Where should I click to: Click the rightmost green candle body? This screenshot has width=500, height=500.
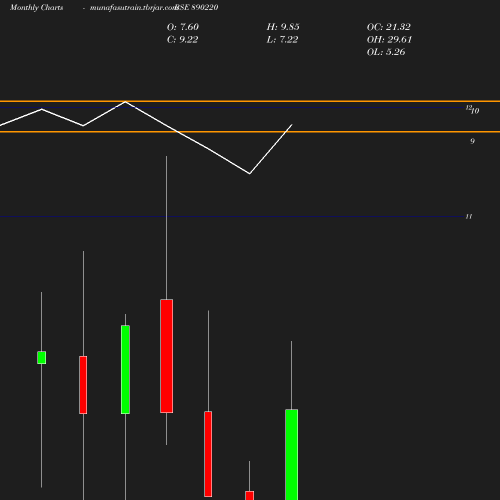pos(292,454)
